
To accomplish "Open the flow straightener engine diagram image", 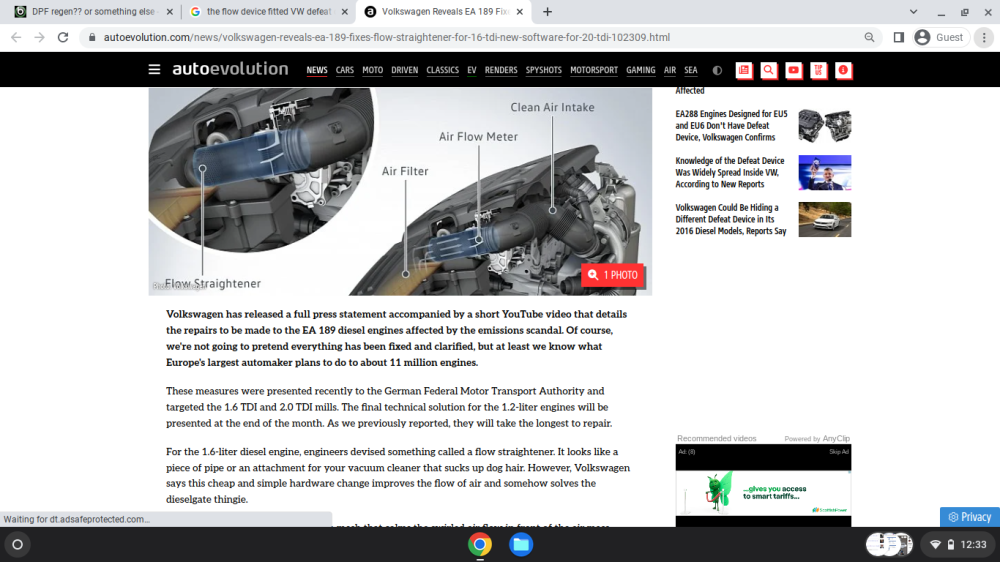I will tap(400, 191).
